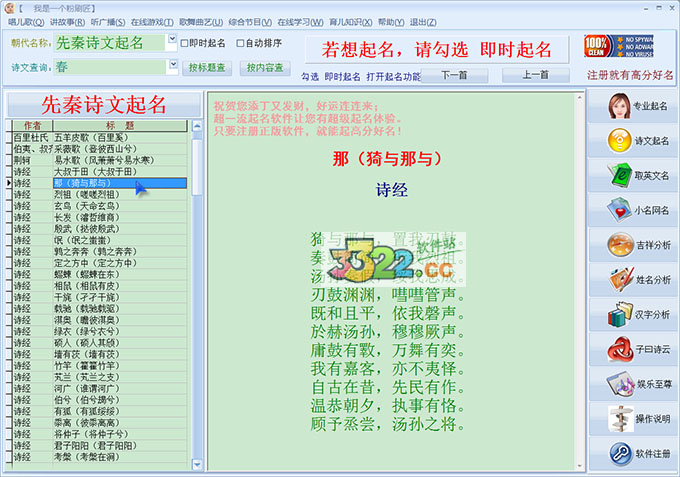Viewport: 680px width, 477px height.
Task: Open the 讲故事(R) menu
Action: point(67,22)
